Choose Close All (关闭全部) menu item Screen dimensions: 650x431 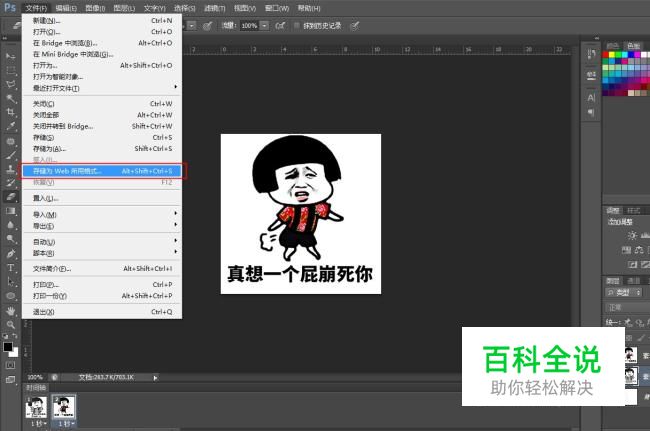[102, 115]
